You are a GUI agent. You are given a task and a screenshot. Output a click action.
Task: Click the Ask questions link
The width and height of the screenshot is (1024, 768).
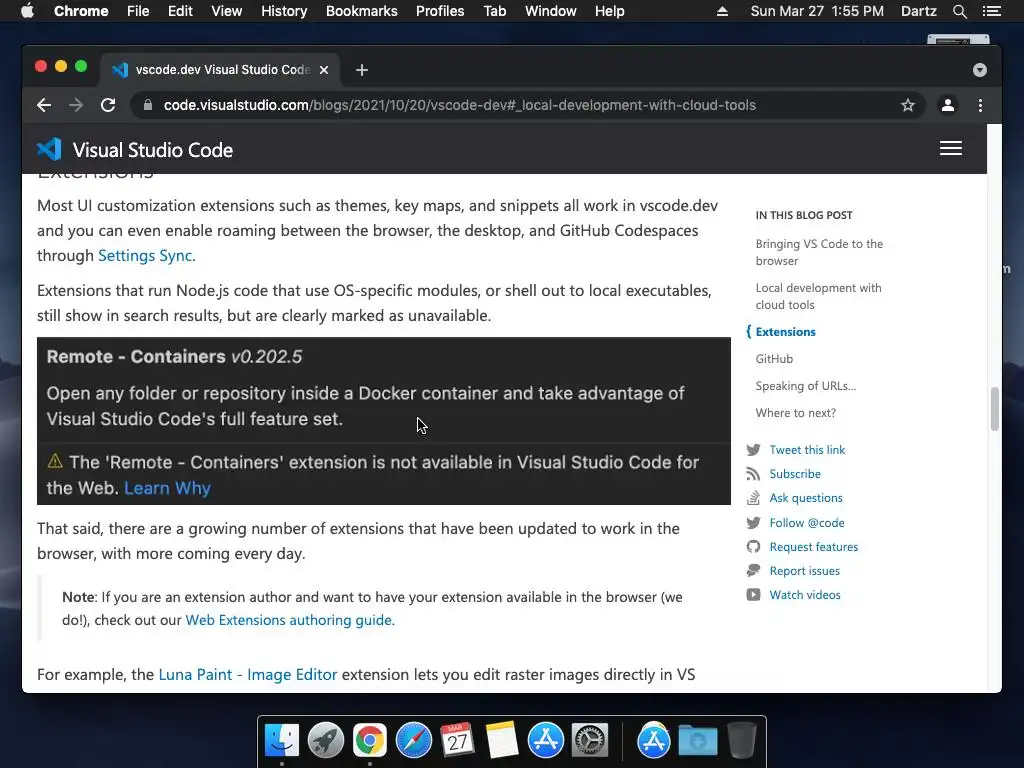[x=806, y=498]
